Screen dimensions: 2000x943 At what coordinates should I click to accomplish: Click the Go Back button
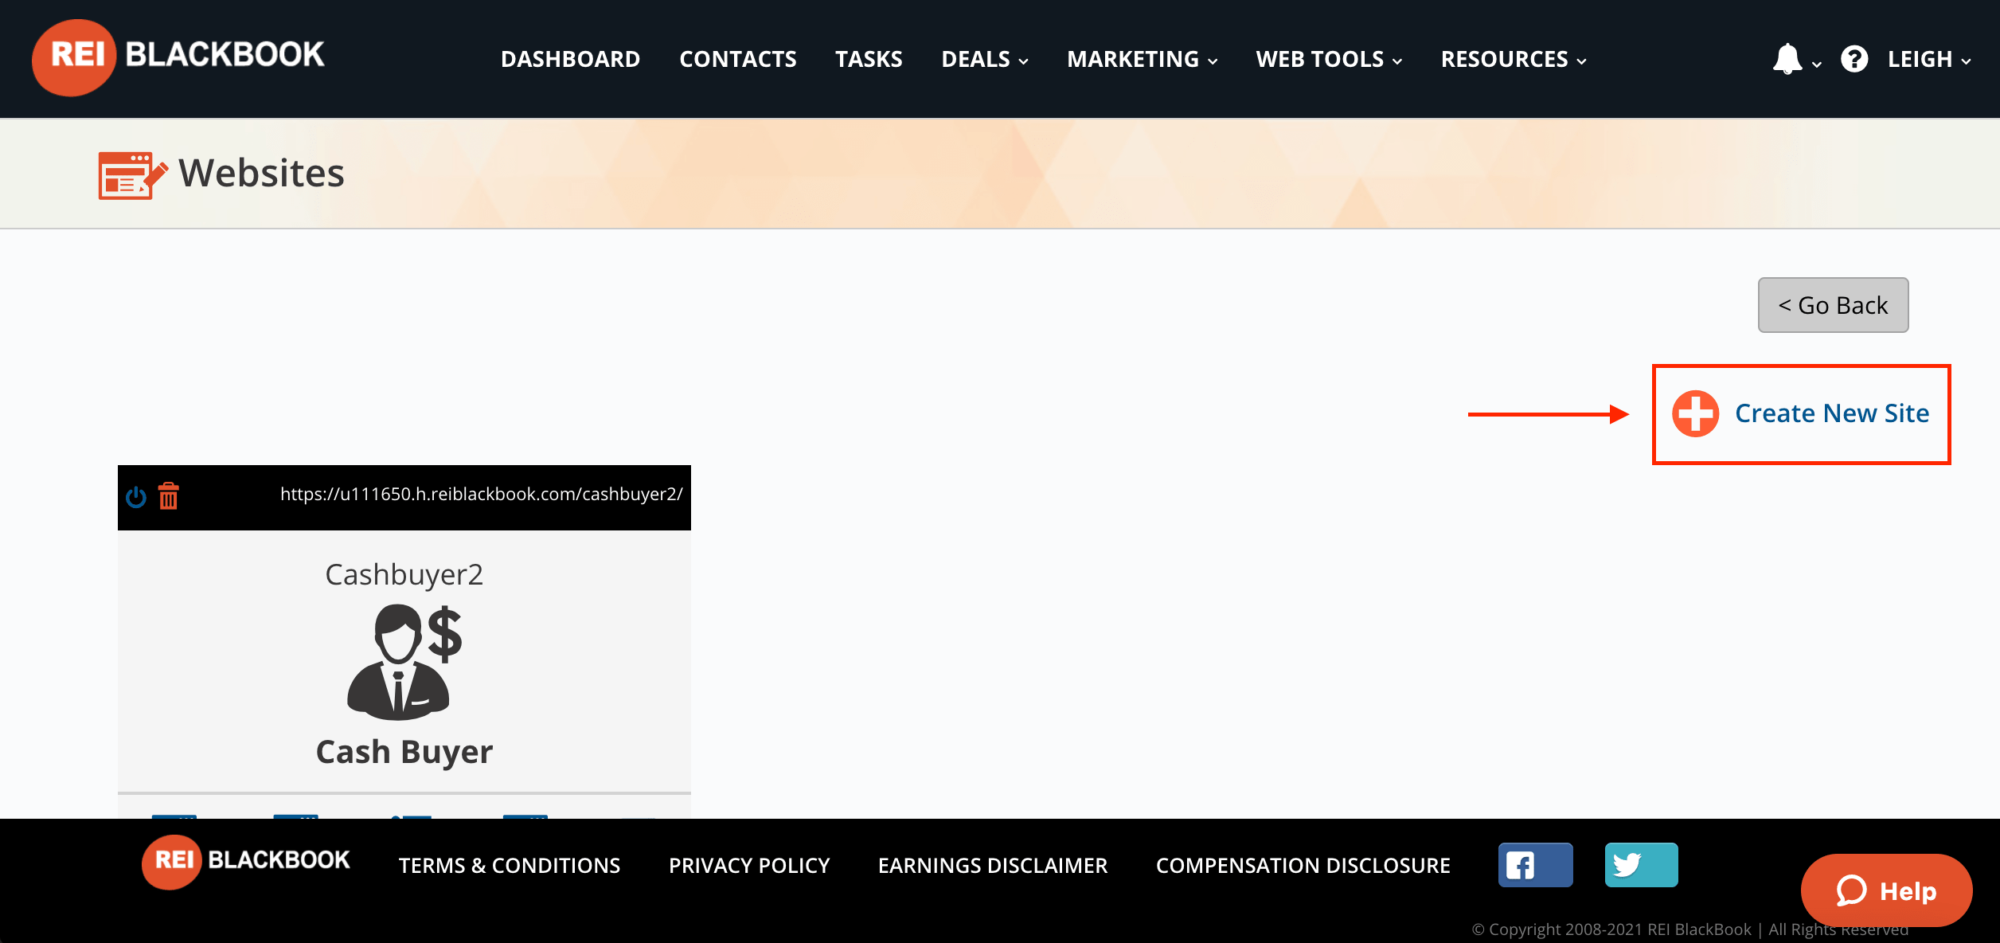tap(1833, 305)
